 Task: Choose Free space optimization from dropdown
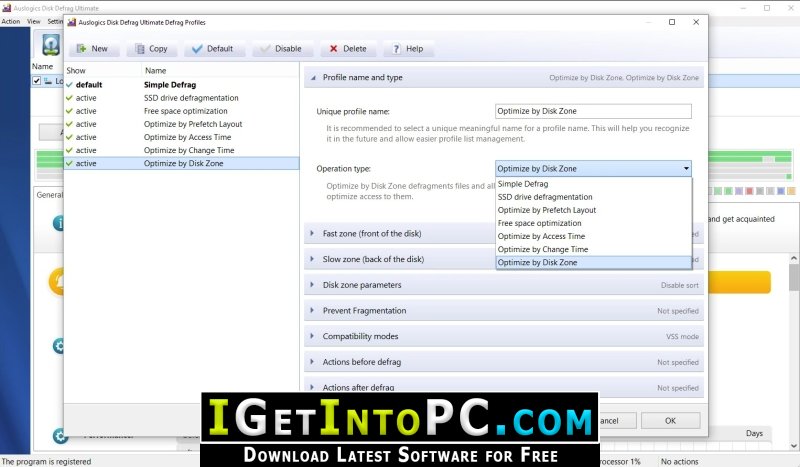pyautogui.click(x=593, y=223)
